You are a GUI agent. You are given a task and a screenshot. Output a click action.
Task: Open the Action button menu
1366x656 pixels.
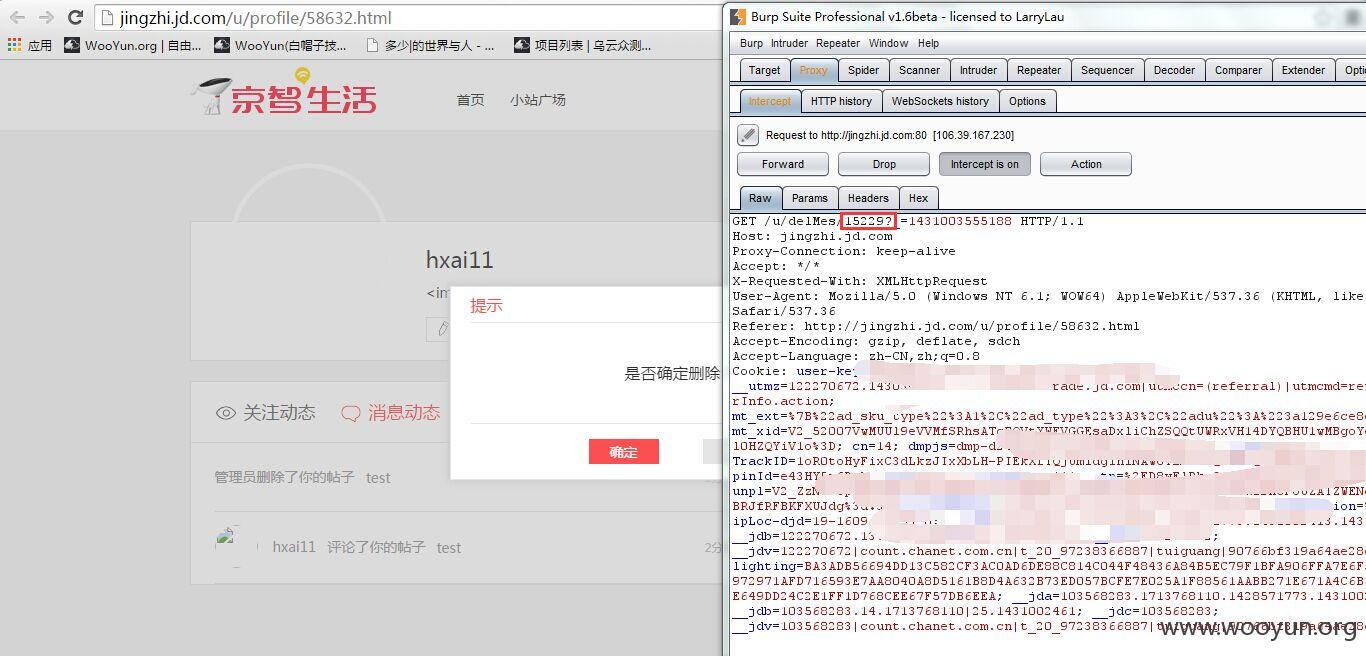(1086, 164)
